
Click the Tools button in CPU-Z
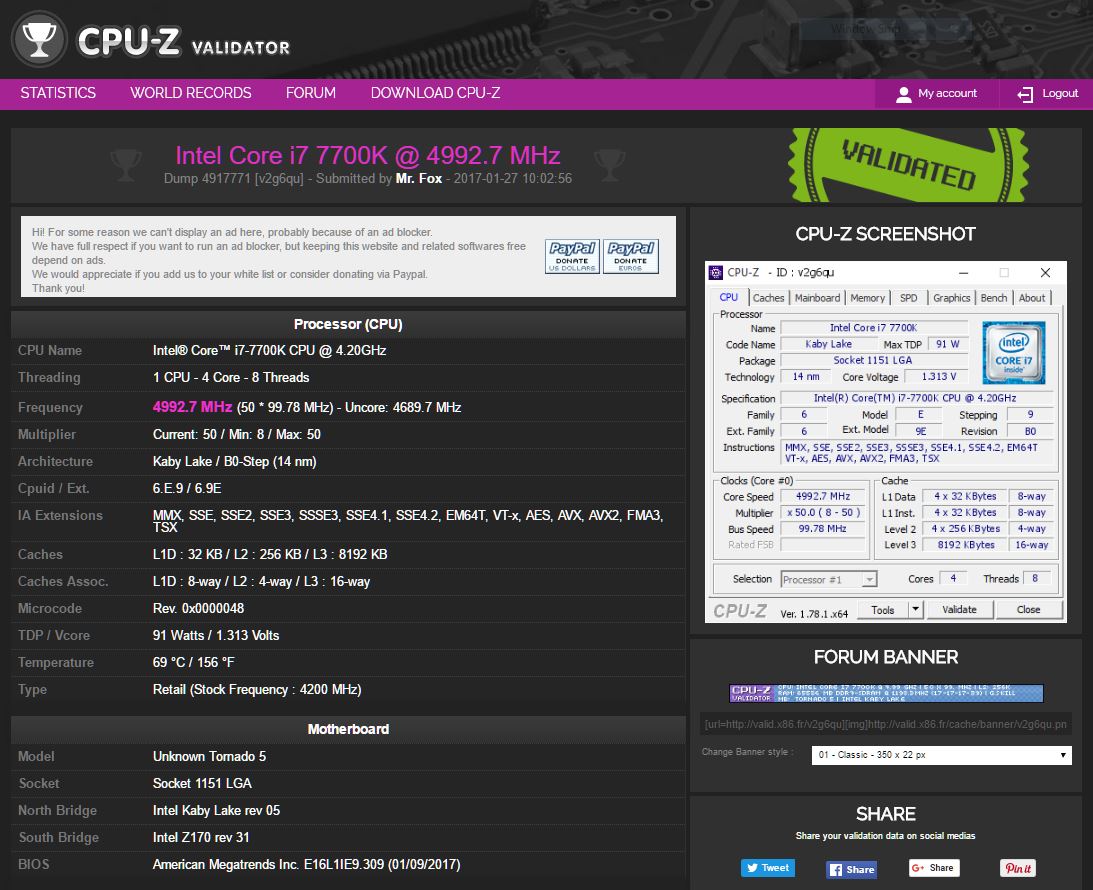tap(882, 610)
